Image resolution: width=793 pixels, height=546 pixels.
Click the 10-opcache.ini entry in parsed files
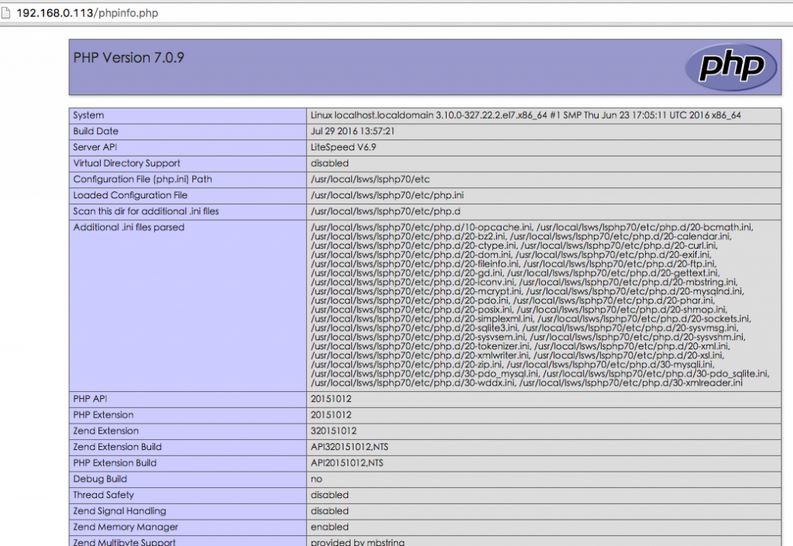click(421, 227)
